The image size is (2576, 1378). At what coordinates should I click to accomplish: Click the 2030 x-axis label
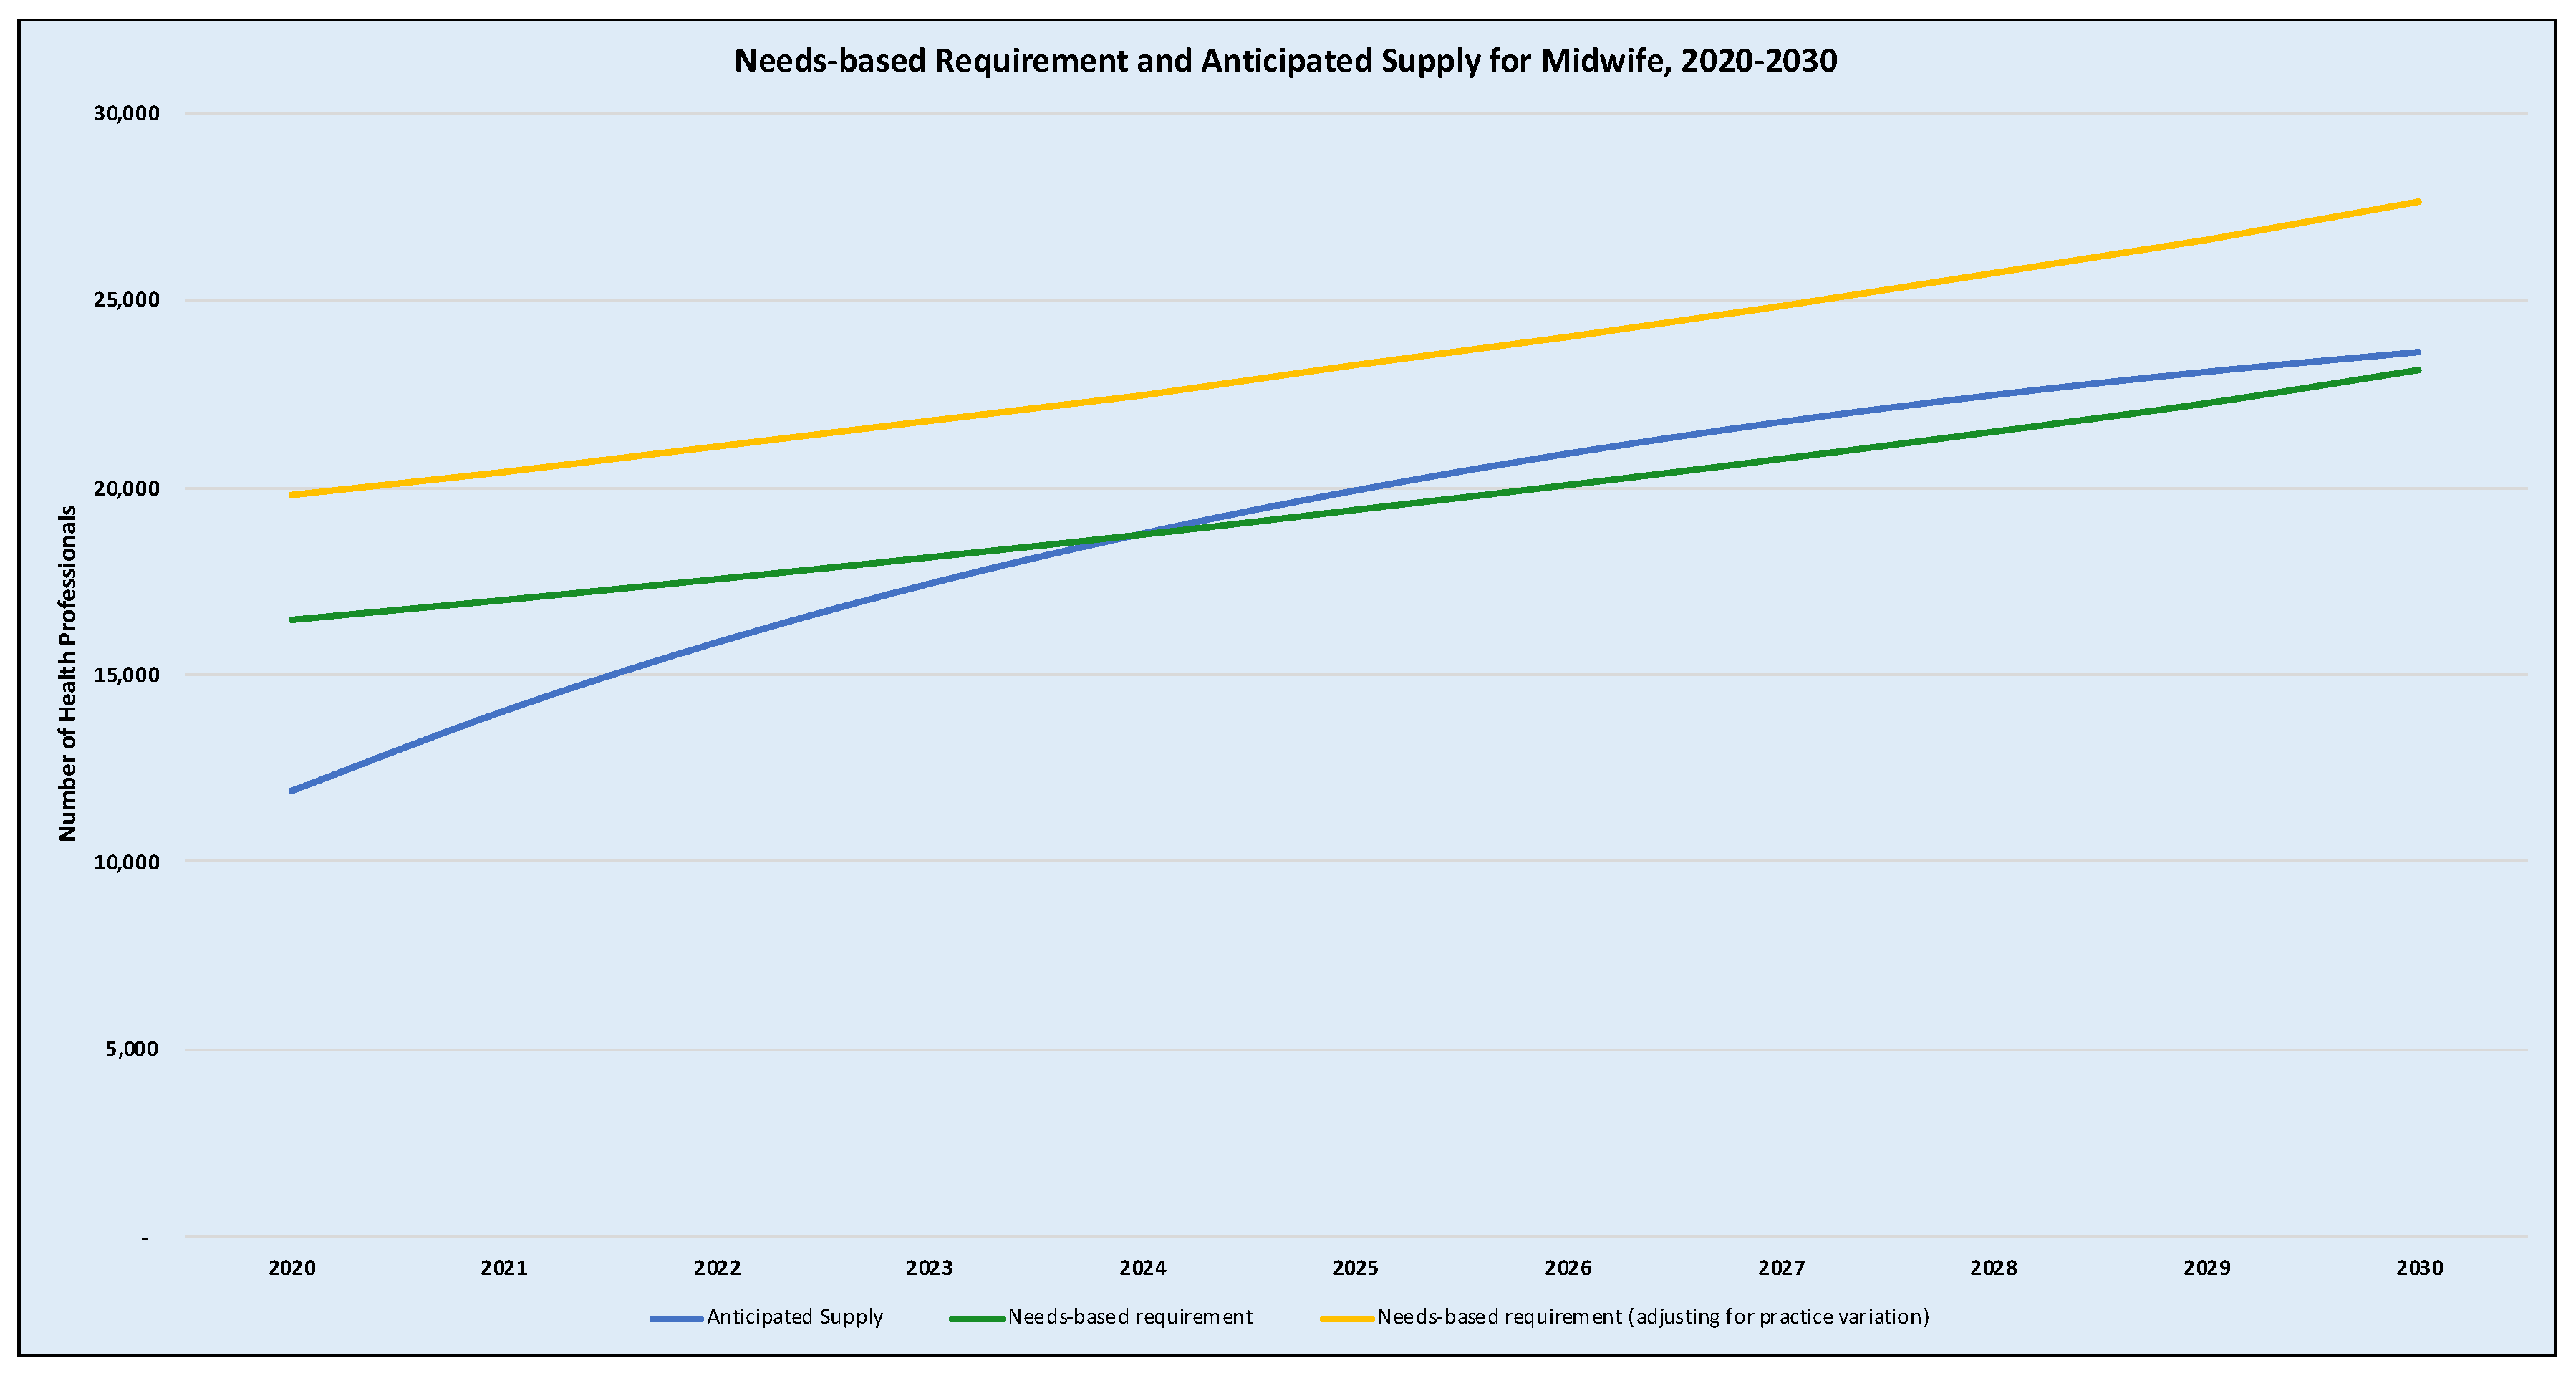tap(2419, 1268)
